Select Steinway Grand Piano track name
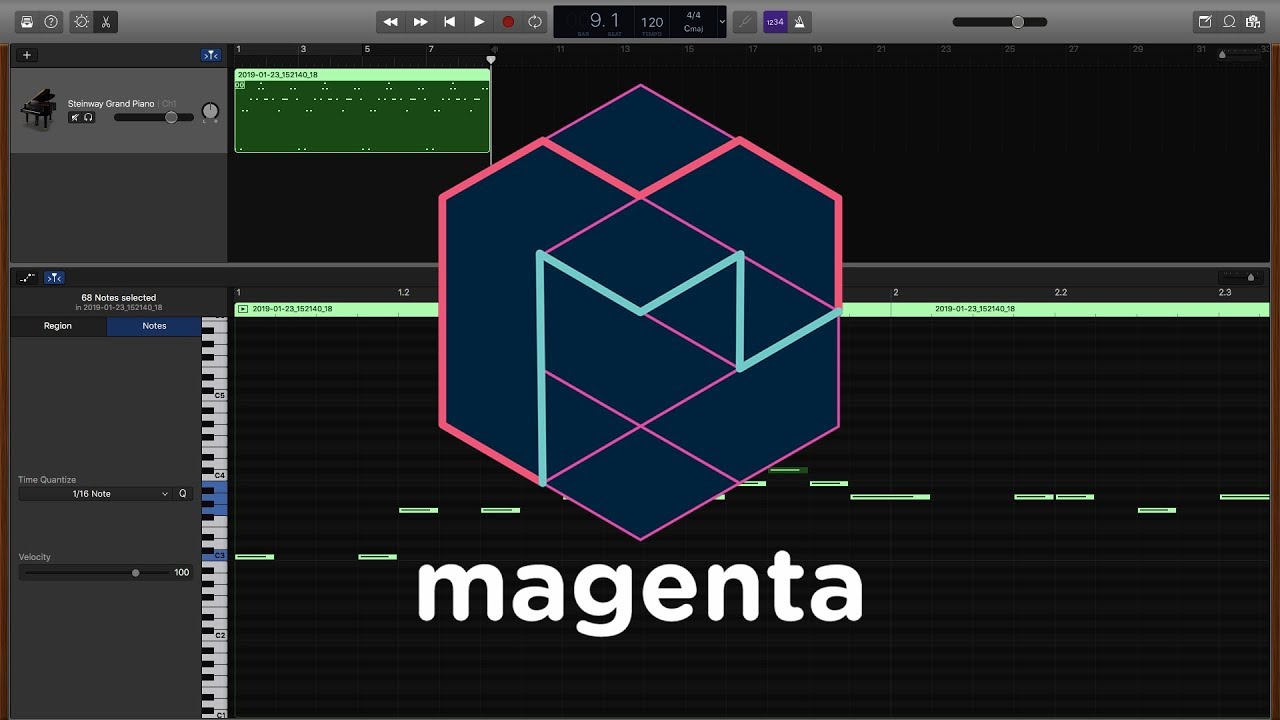The width and height of the screenshot is (1280, 720). 111,103
